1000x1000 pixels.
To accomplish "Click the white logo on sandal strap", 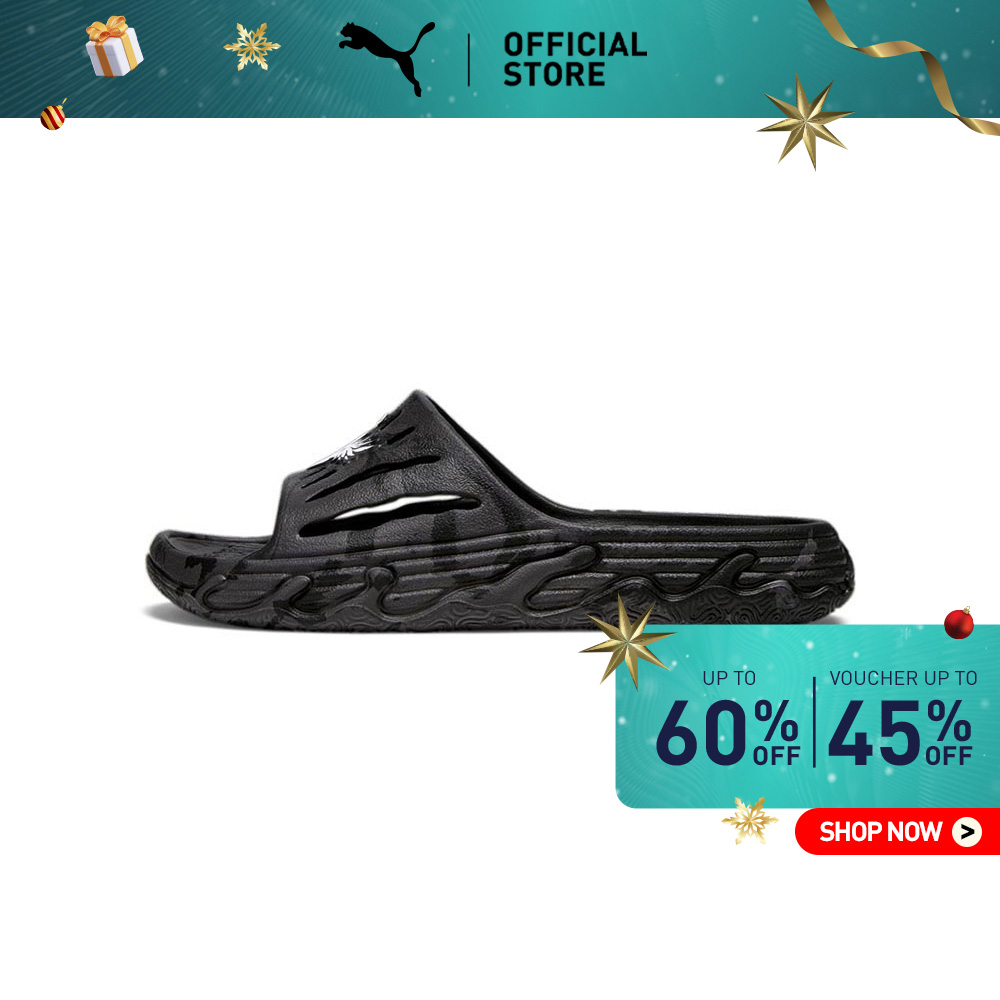I will tap(353, 443).
